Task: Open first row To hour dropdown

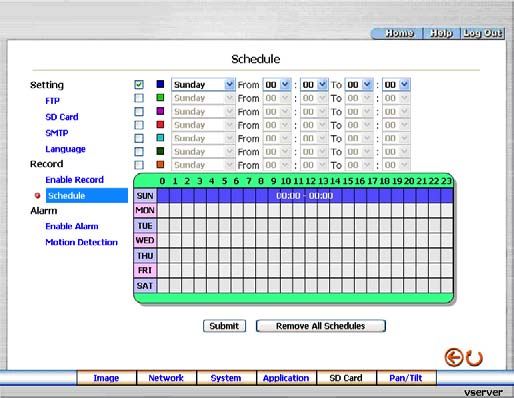Action: (x=359, y=85)
